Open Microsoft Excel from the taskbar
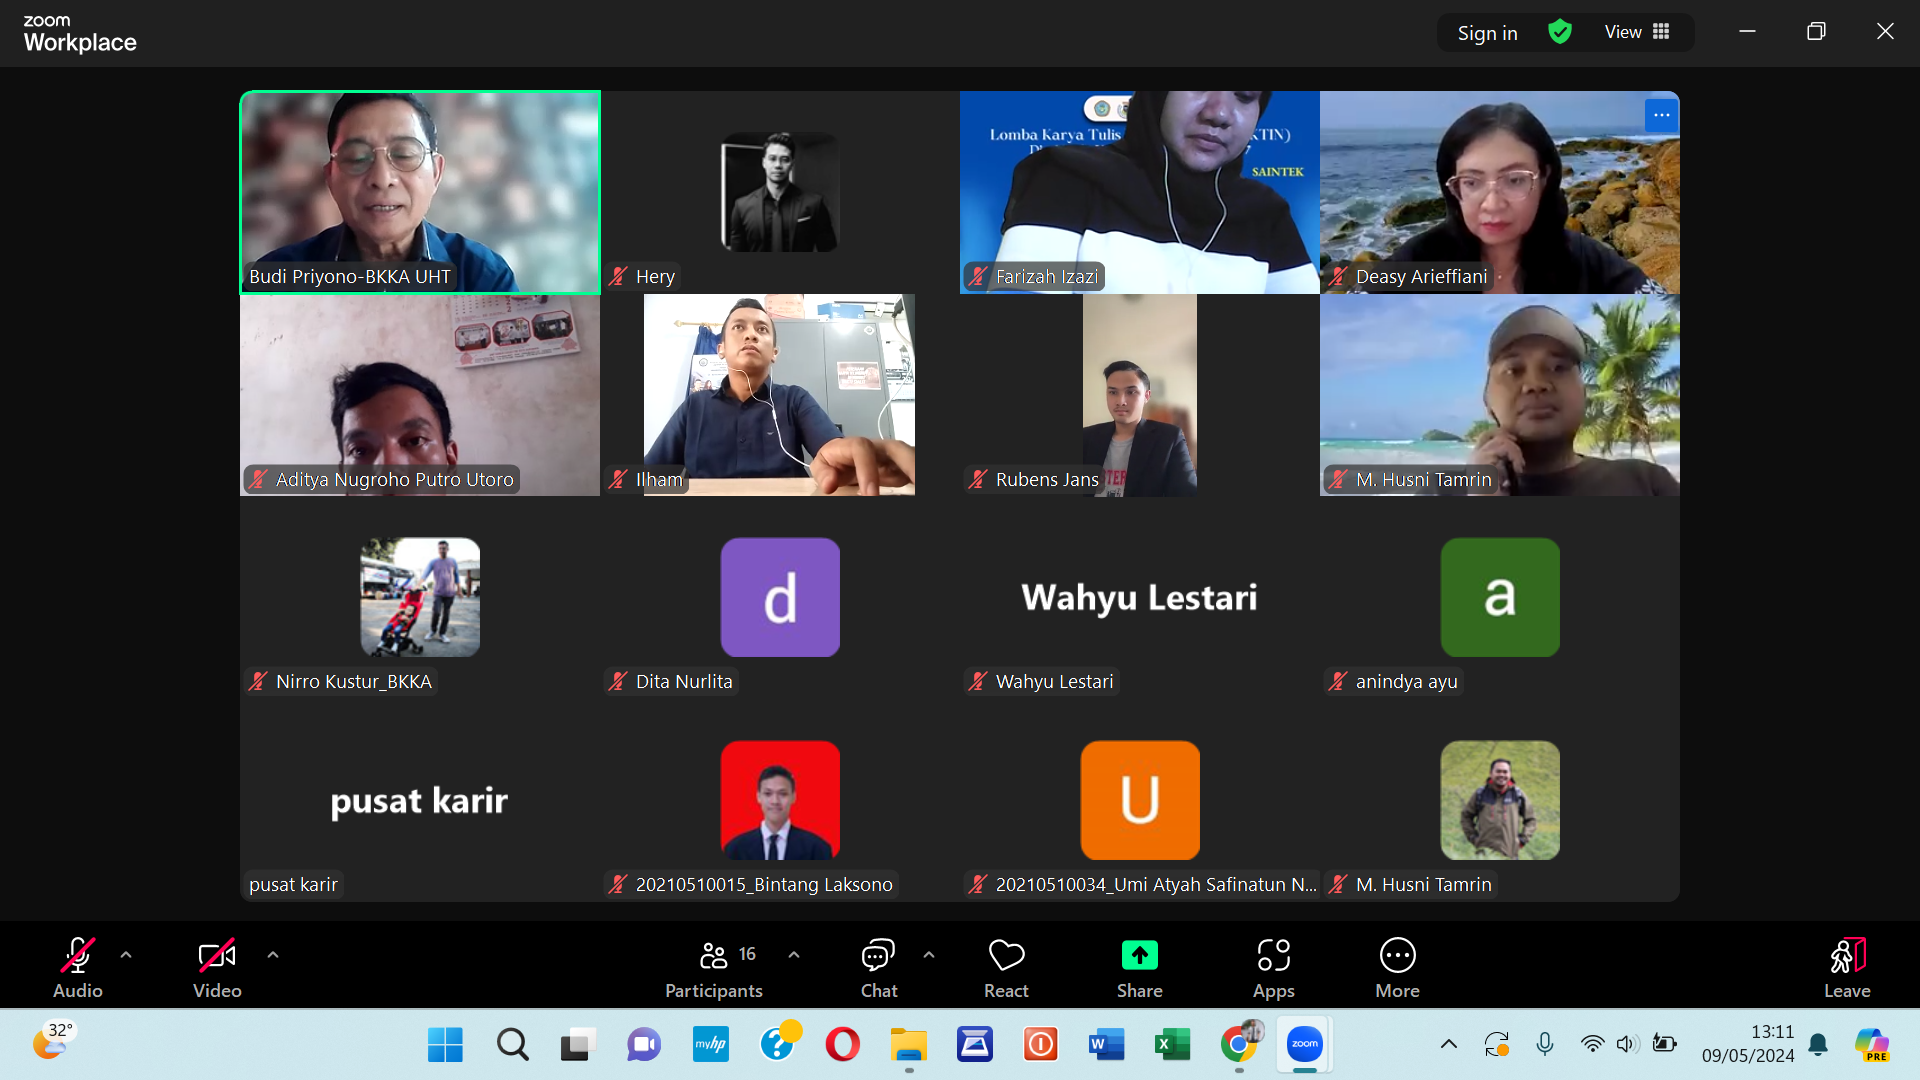 pos(1172,1045)
